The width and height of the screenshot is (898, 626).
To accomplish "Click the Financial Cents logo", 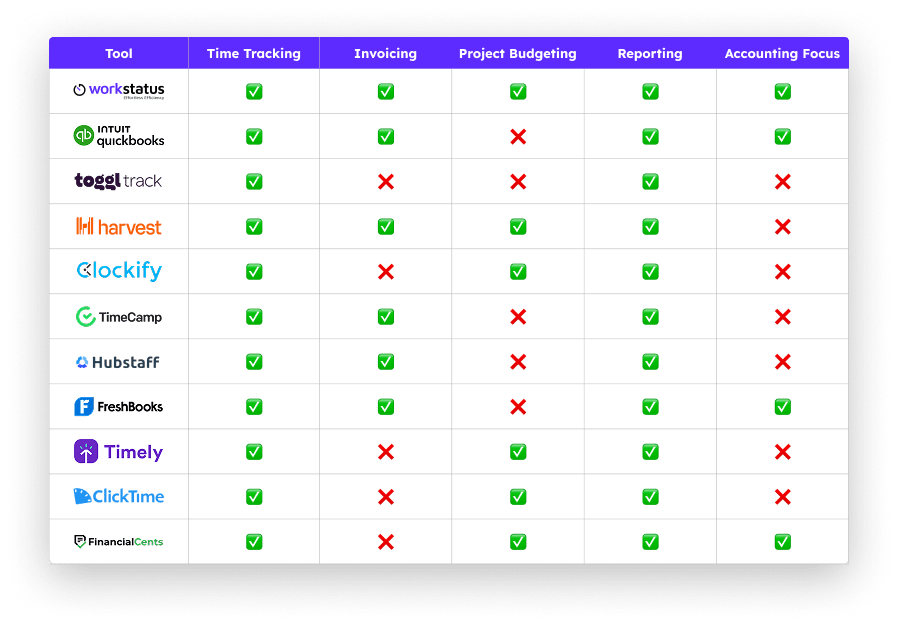I will point(118,542).
